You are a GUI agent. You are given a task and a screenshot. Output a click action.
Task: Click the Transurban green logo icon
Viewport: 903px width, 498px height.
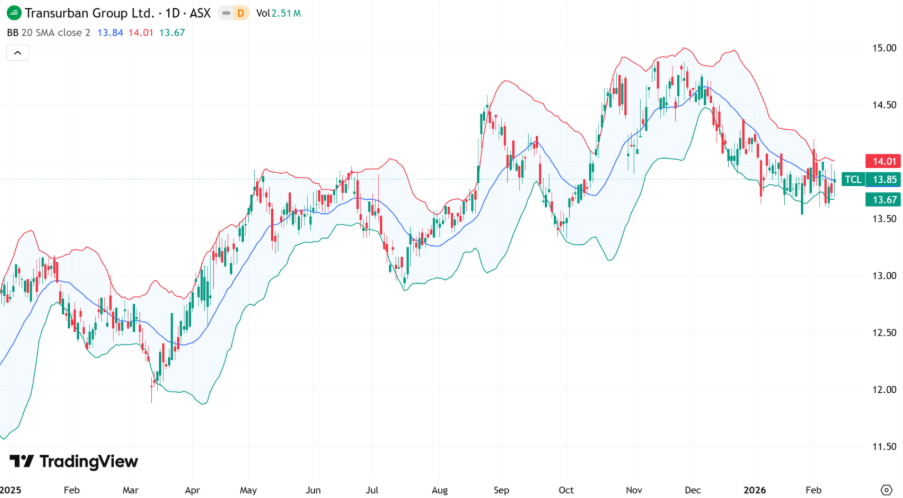[x=14, y=14]
